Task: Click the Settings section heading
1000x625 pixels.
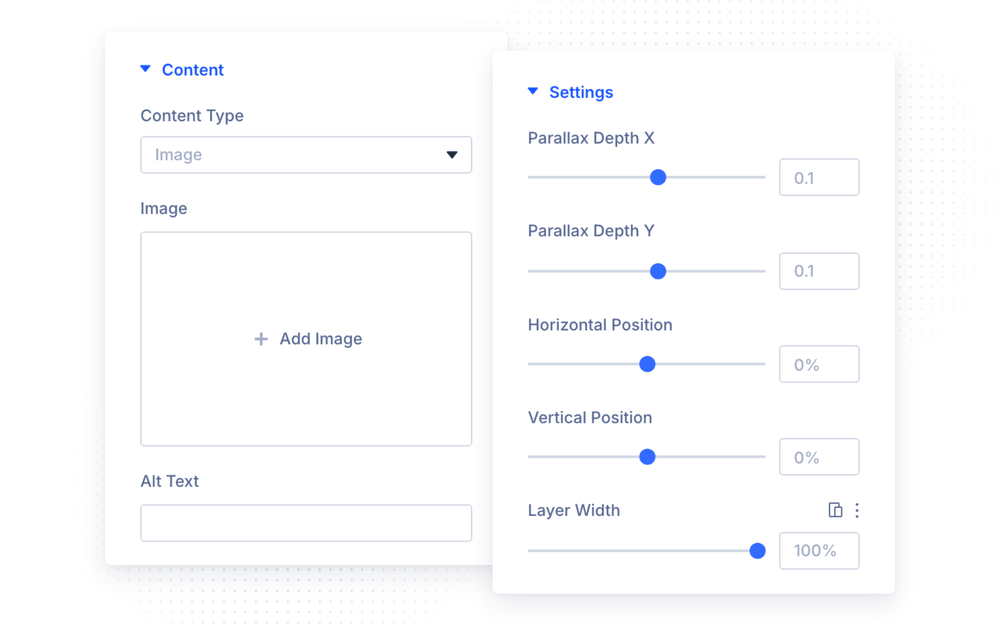Action: click(x=581, y=92)
